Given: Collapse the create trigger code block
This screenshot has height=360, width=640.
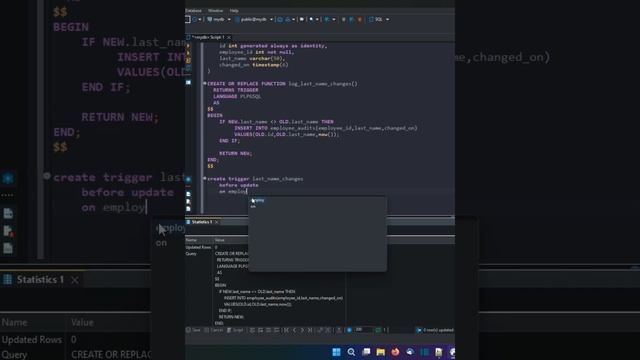Looking at the screenshot, I should pos(205,179).
